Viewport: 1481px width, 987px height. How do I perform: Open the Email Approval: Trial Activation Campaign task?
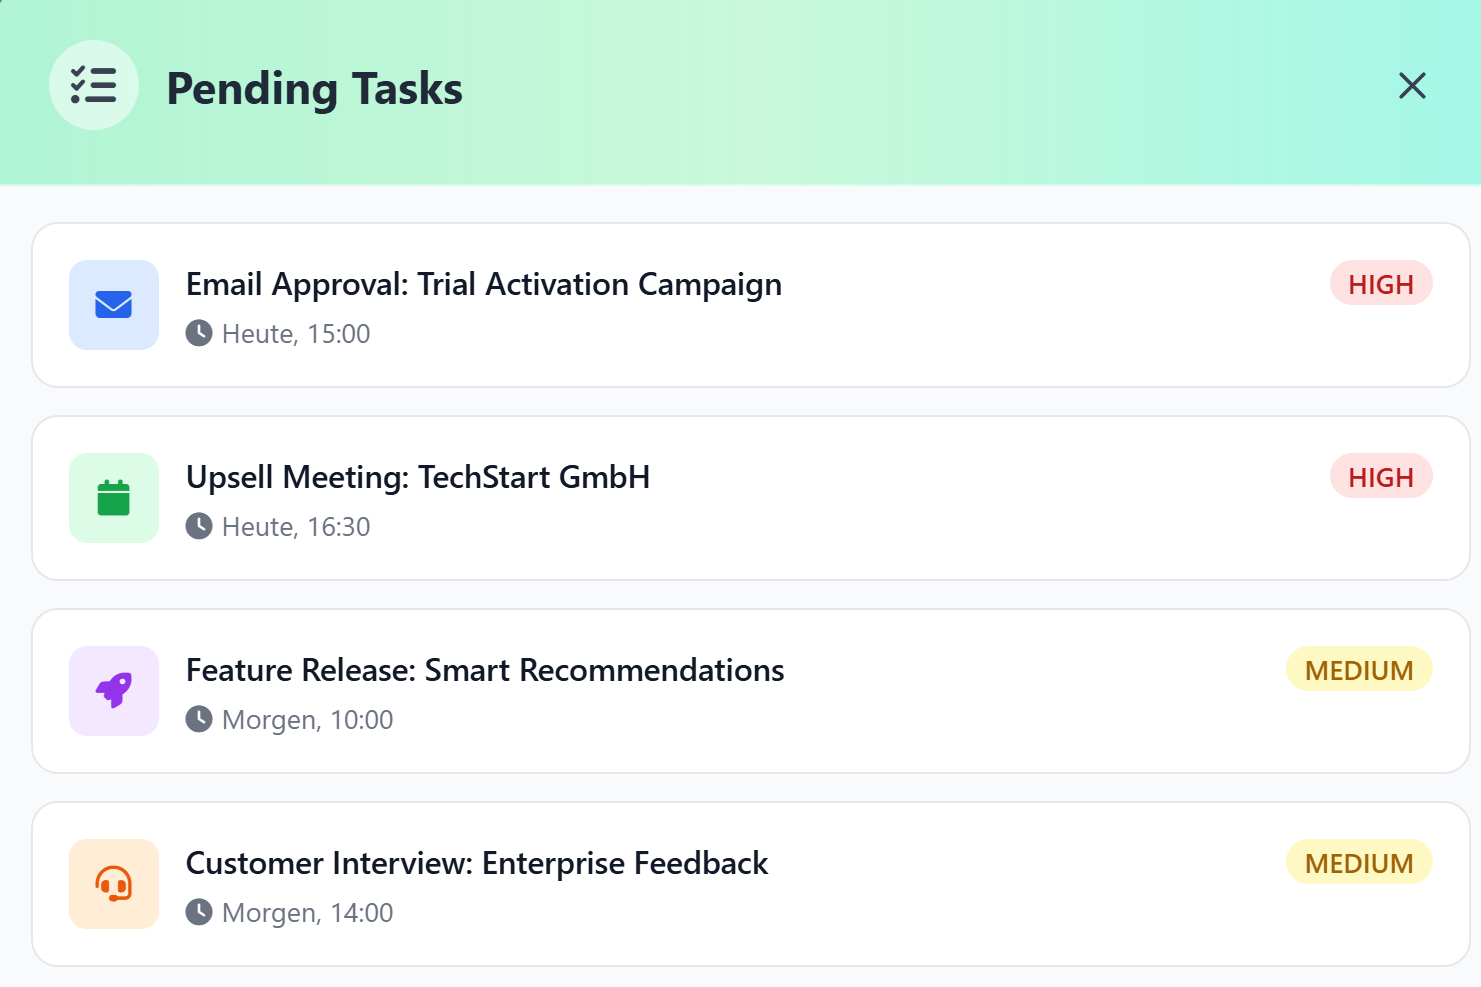click(x=484, y=284)
